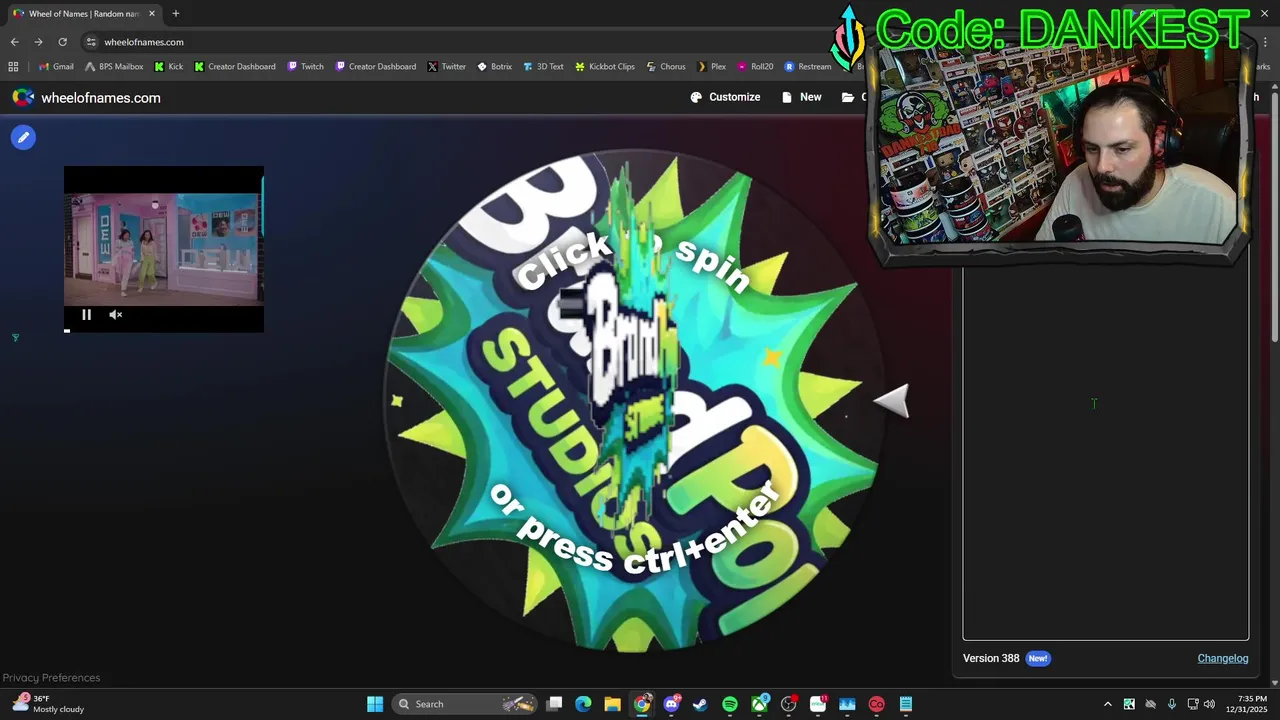View site information icon in address bar

click(91, 42)
